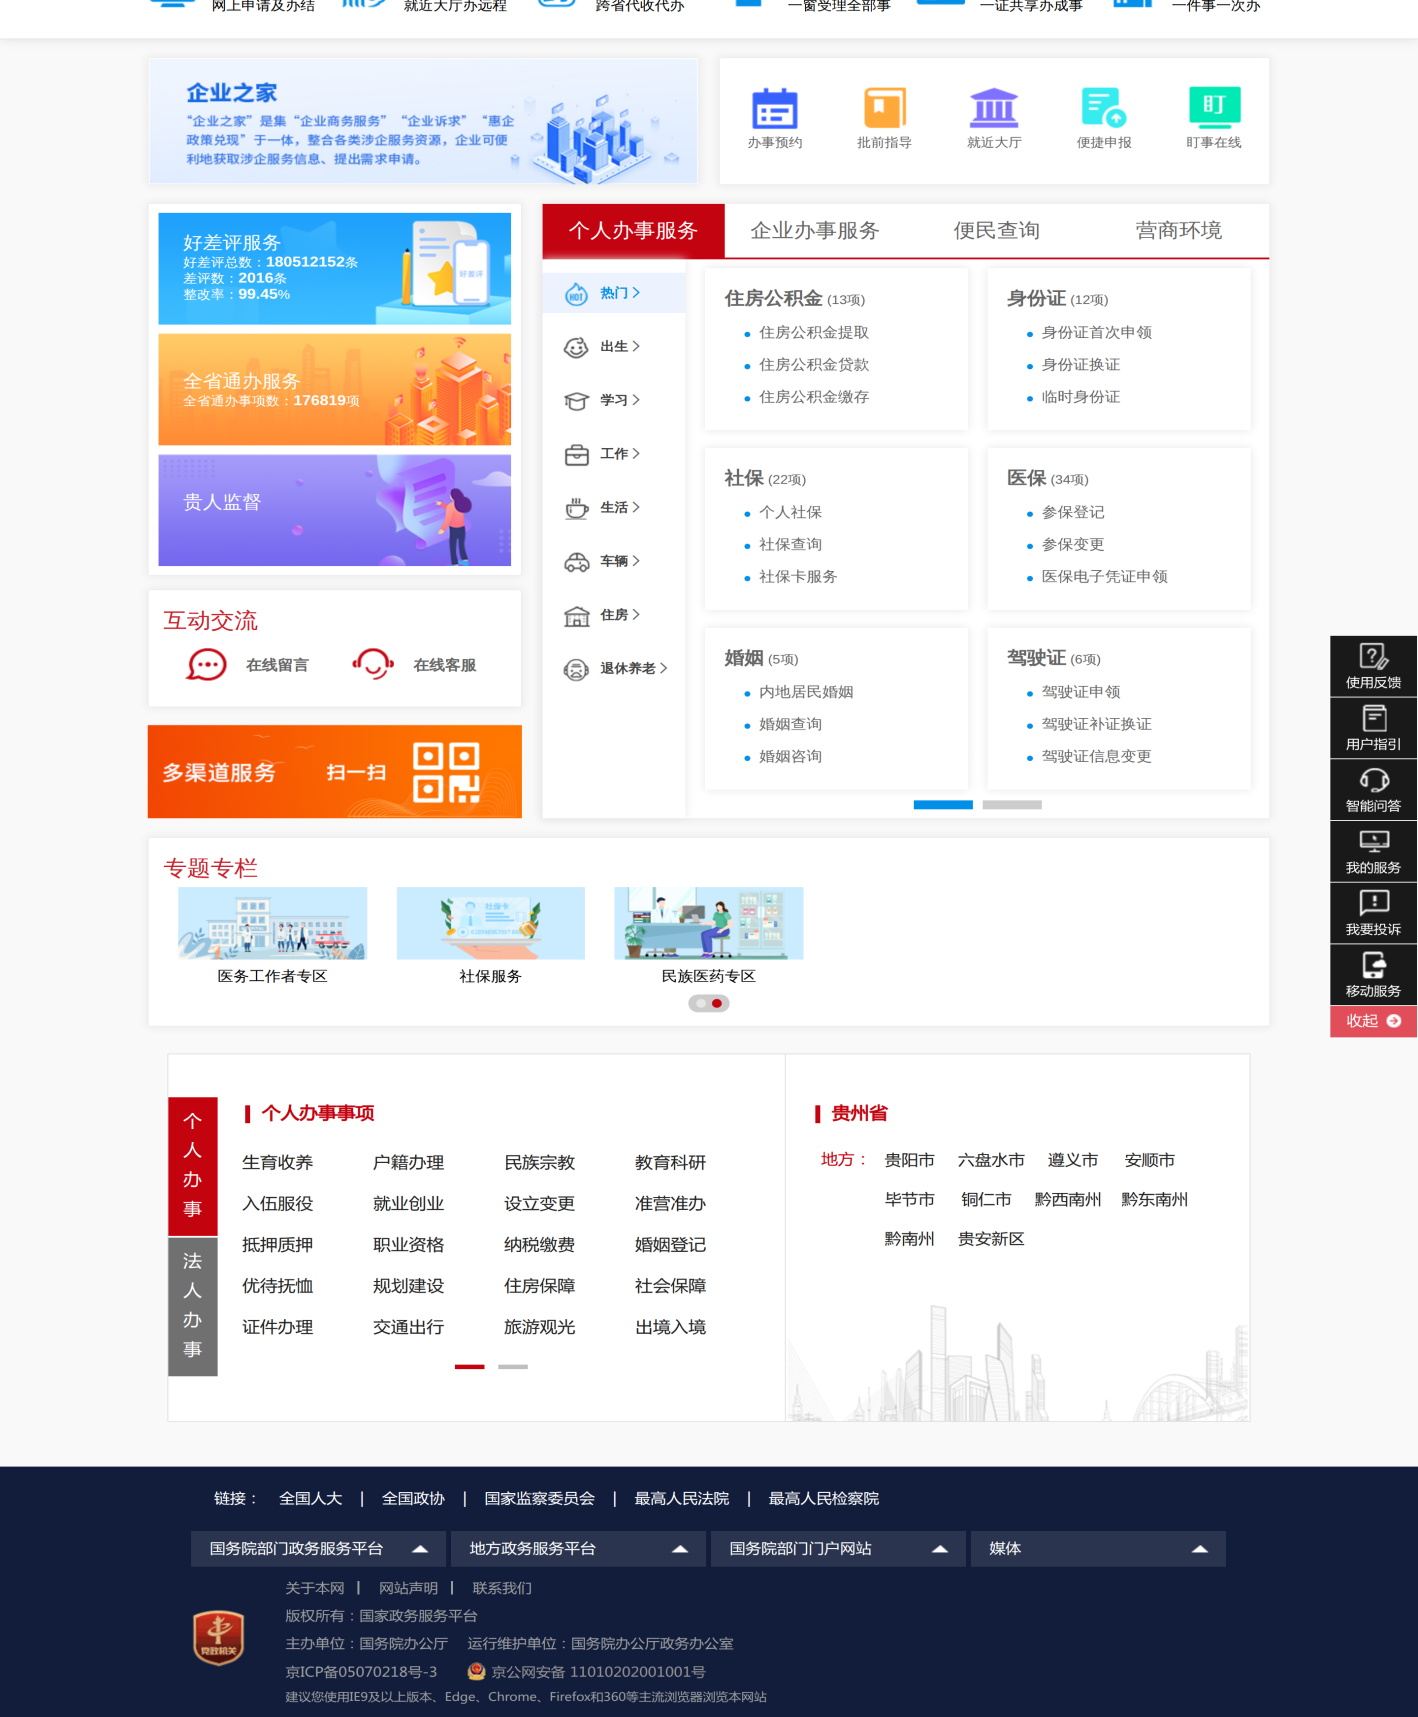This screenshot has height=1717, width=1418.
Task: Select the 车辆 car icon
Action: pos(576,562)
